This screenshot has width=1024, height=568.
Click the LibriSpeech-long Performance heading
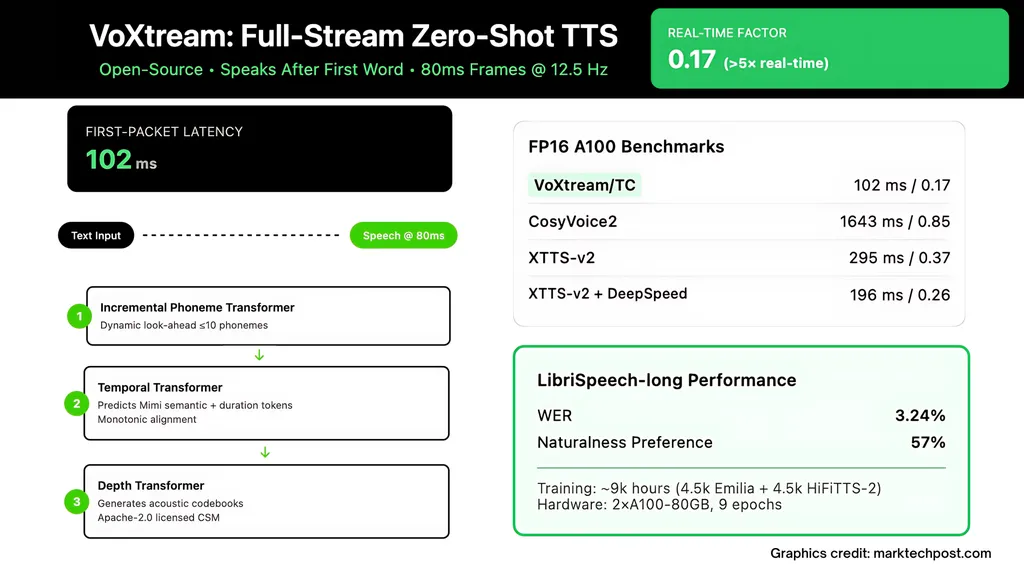click(x=666, y=380)
